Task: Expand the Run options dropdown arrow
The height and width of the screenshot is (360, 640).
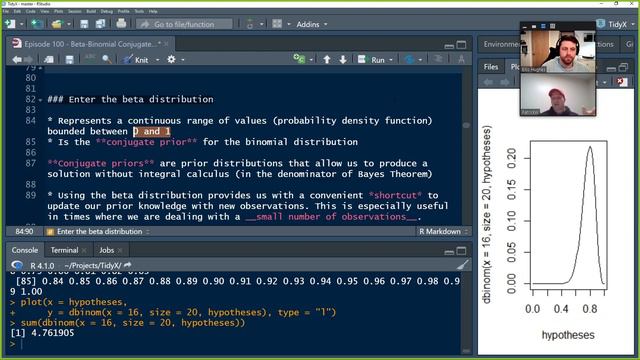Action: [391, 60]
